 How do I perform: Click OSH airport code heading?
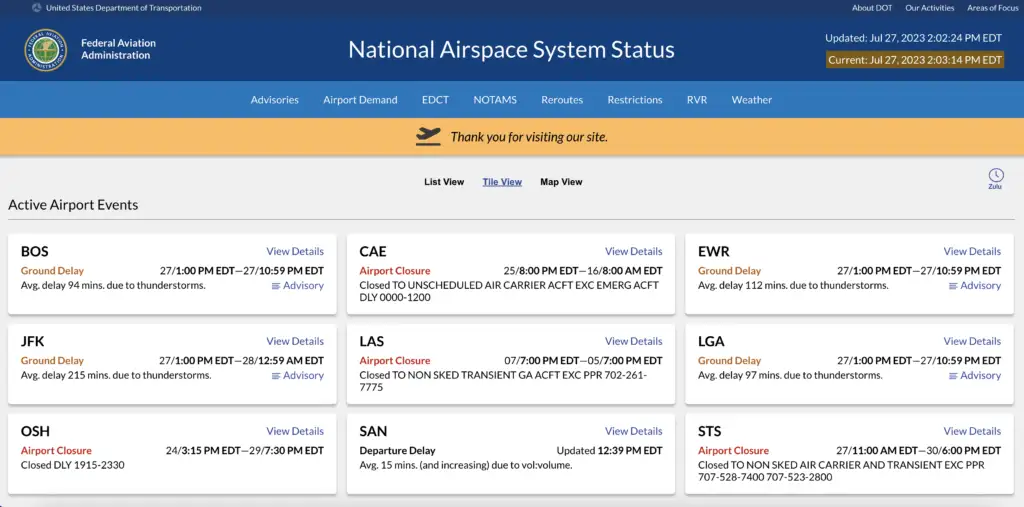click(35, 431)
